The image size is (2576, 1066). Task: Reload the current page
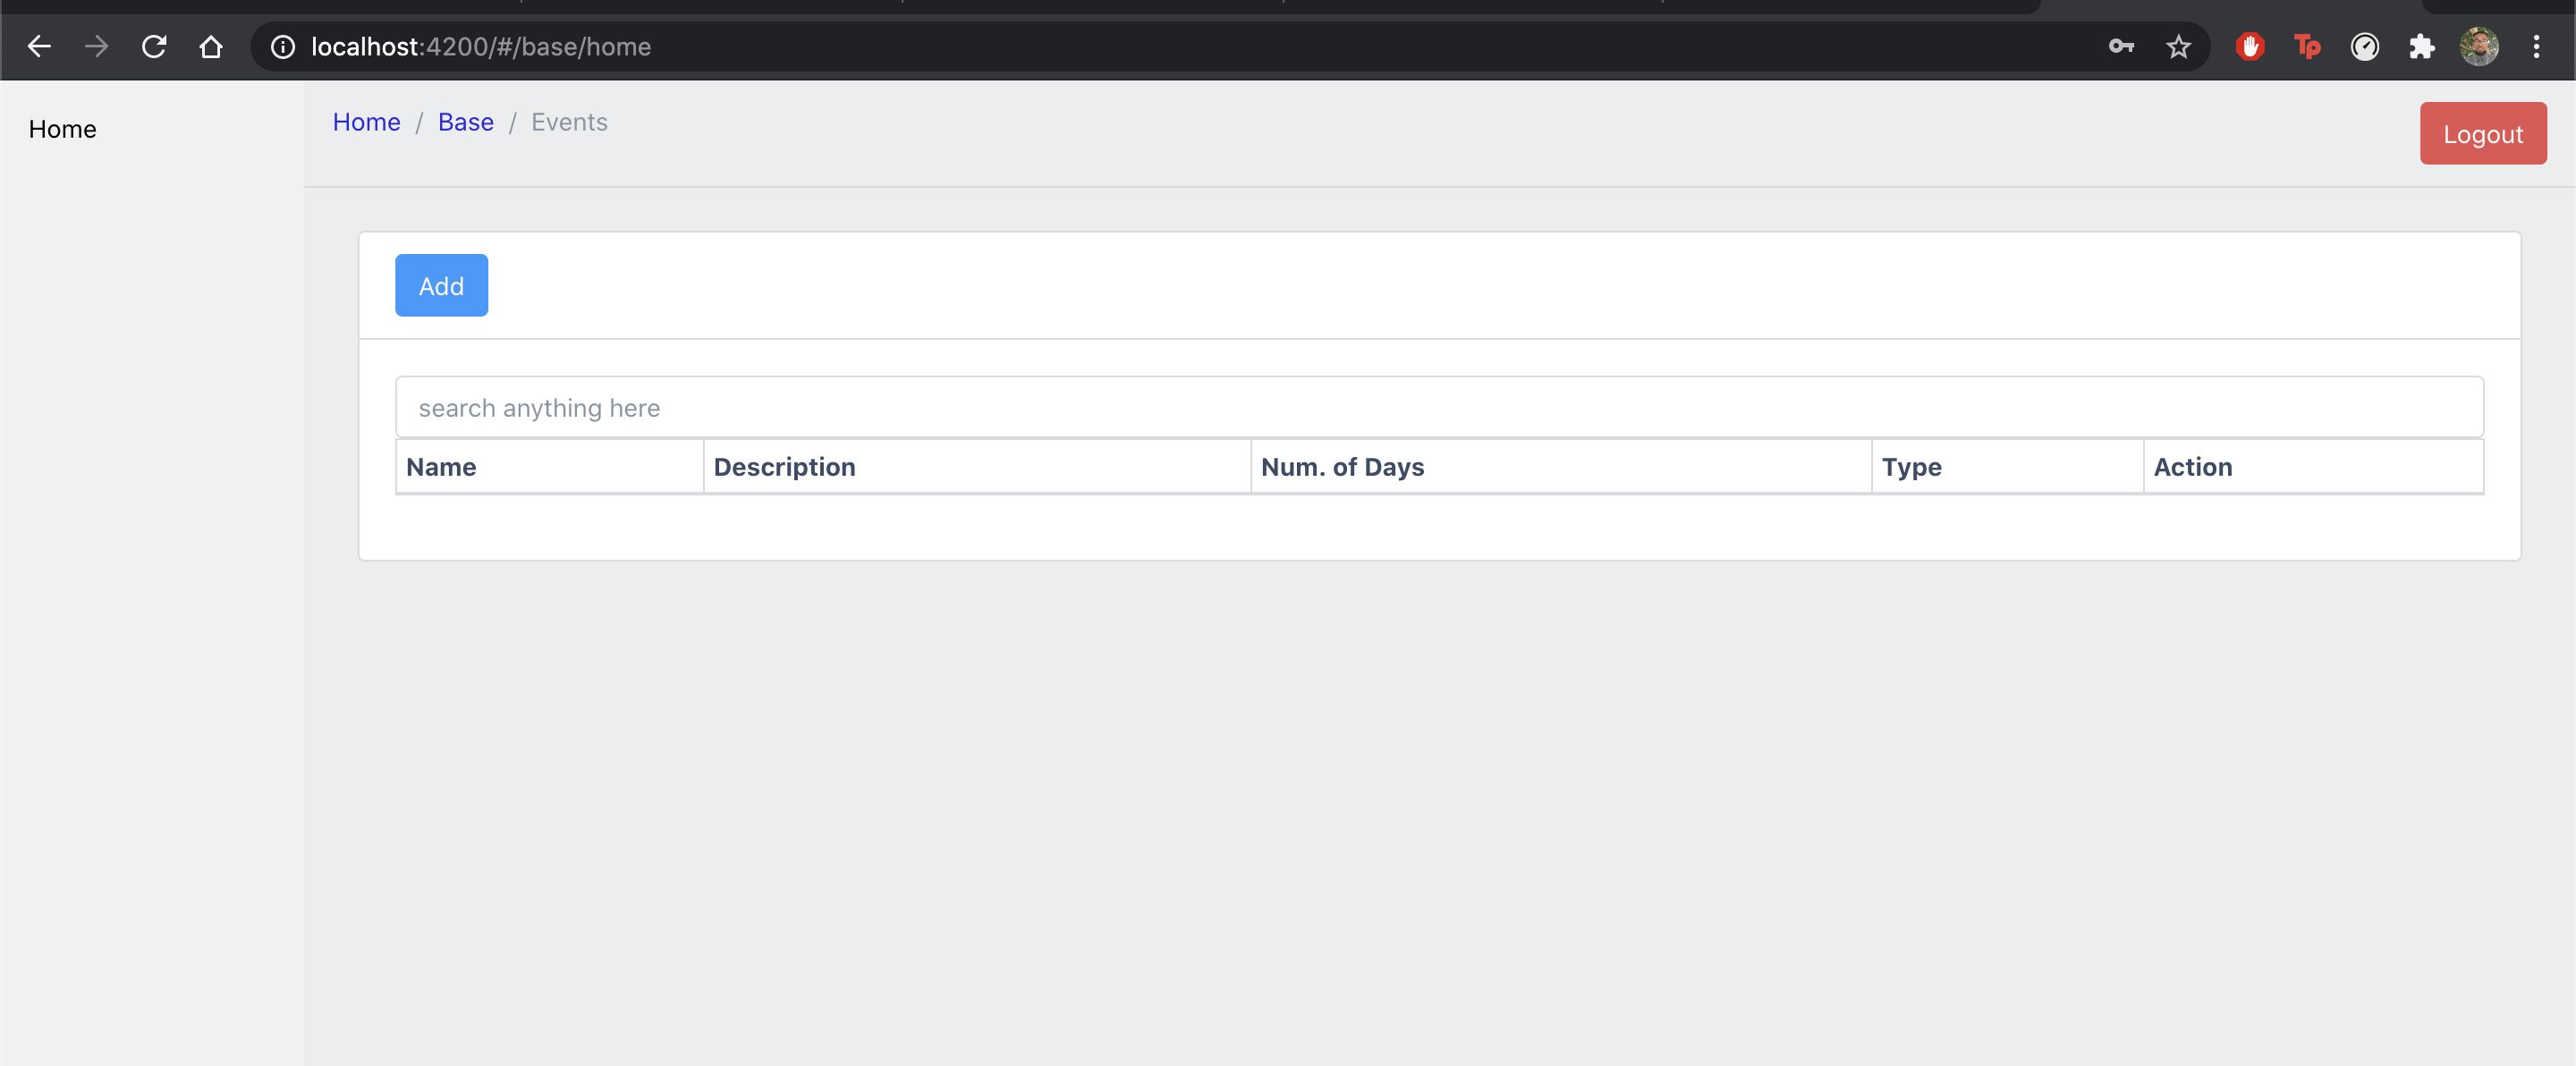[153, 47]
